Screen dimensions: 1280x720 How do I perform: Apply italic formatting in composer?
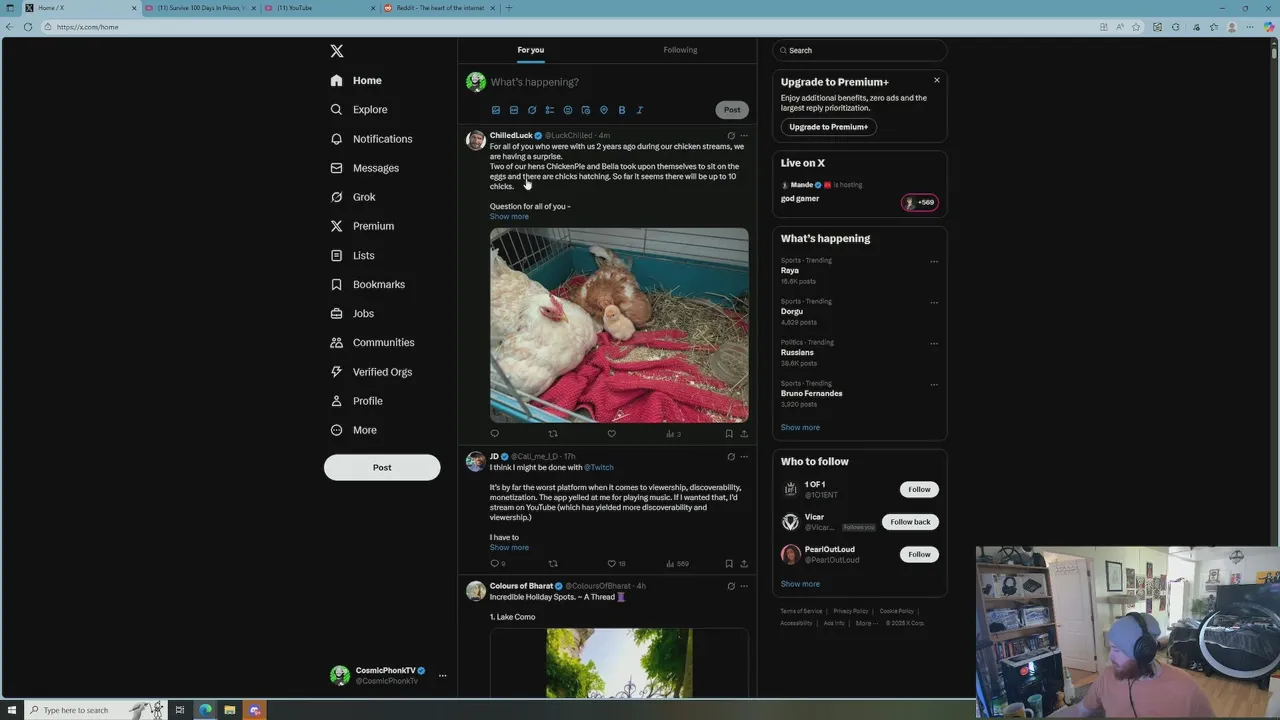[x=640, y=110]
